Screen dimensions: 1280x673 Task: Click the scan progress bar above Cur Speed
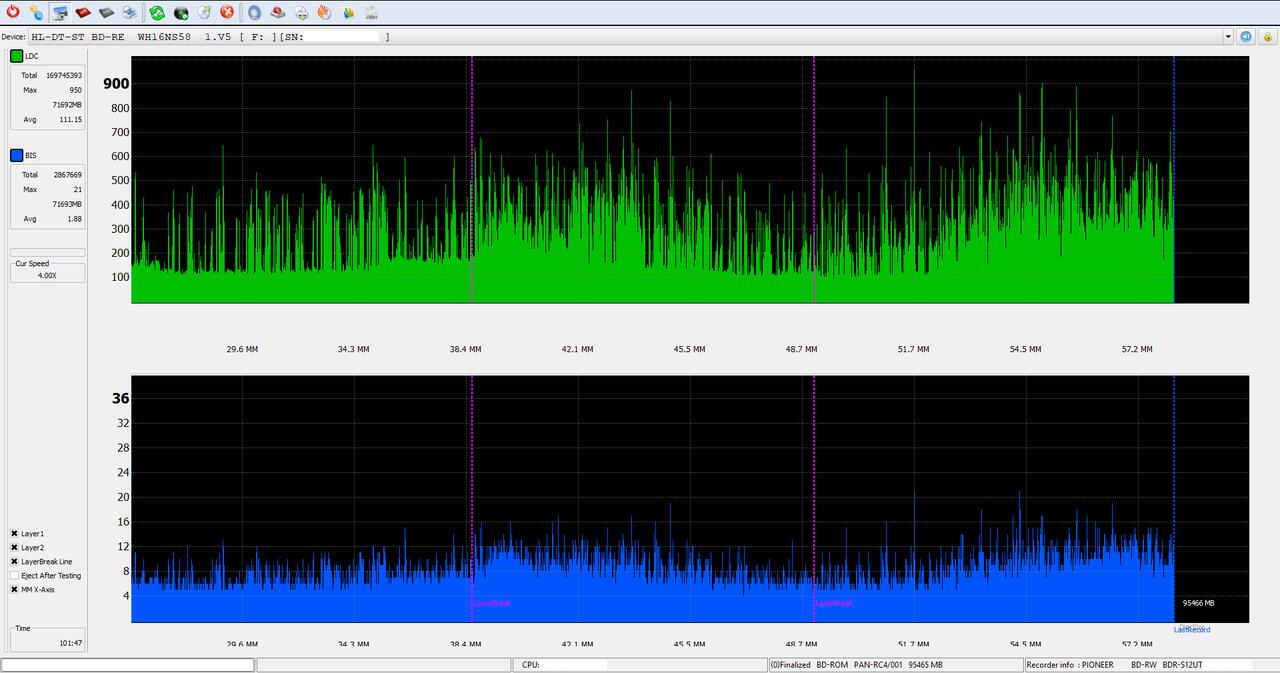pyautogui.click(x=47, y=252)
